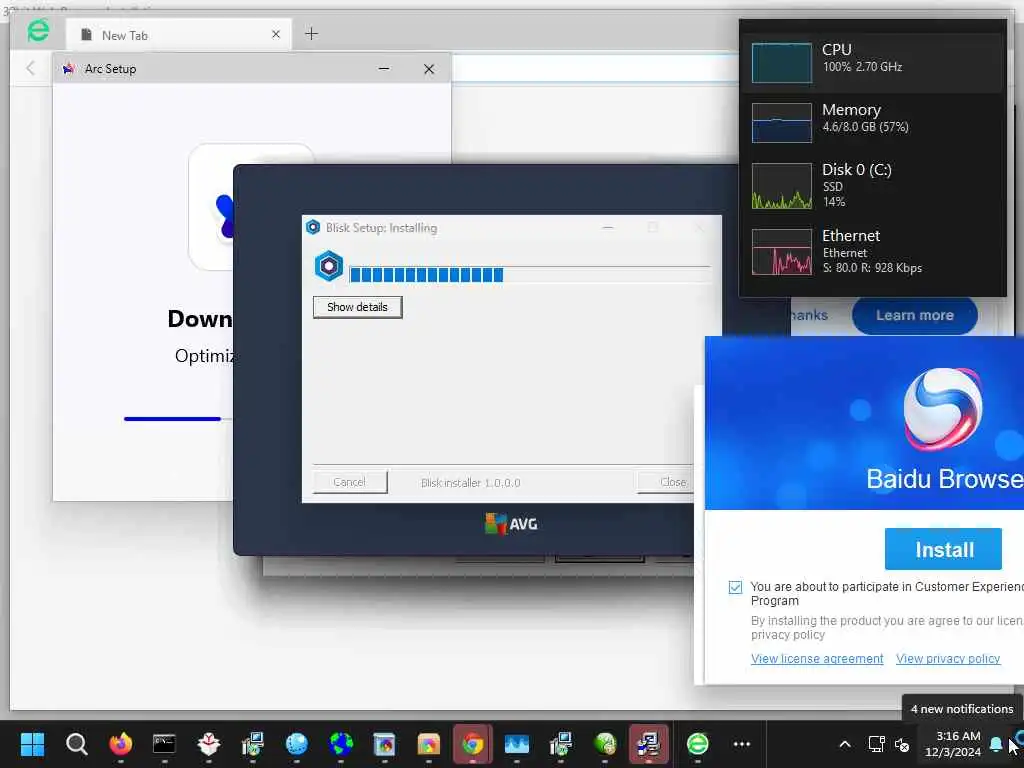
Task: Close the New Tab browser tab
Action: pyautogui.click(x=276, y=34)
